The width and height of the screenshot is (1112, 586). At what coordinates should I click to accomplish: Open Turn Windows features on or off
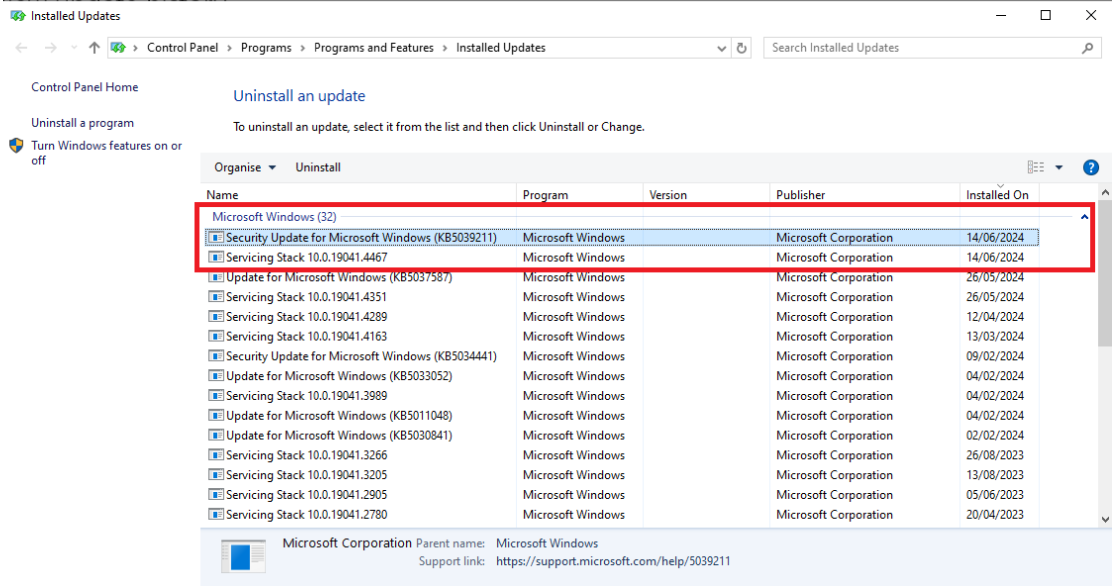106,153
